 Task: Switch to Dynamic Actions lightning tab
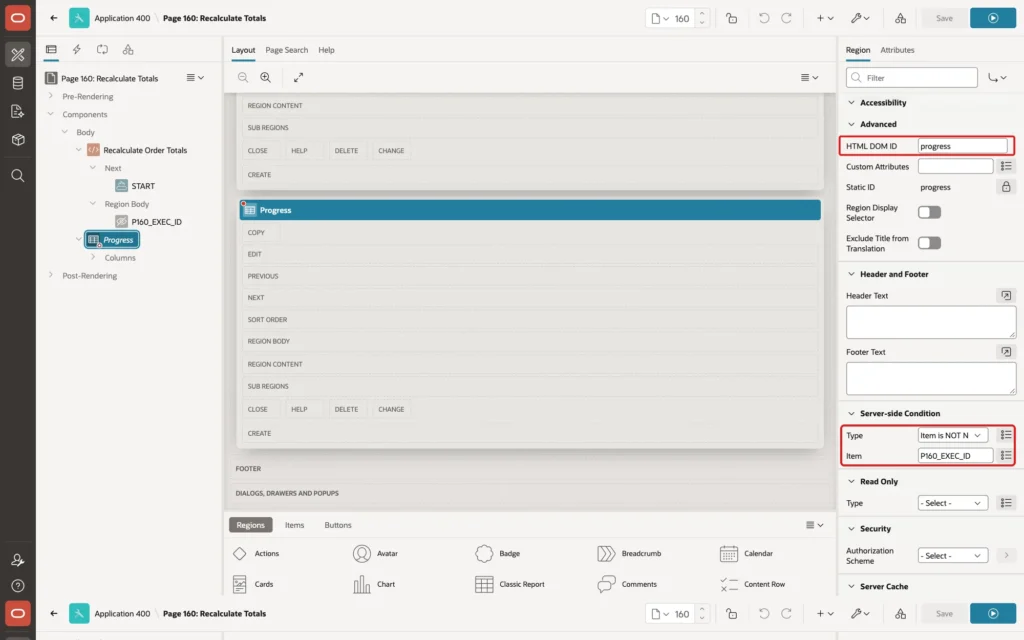76,50
